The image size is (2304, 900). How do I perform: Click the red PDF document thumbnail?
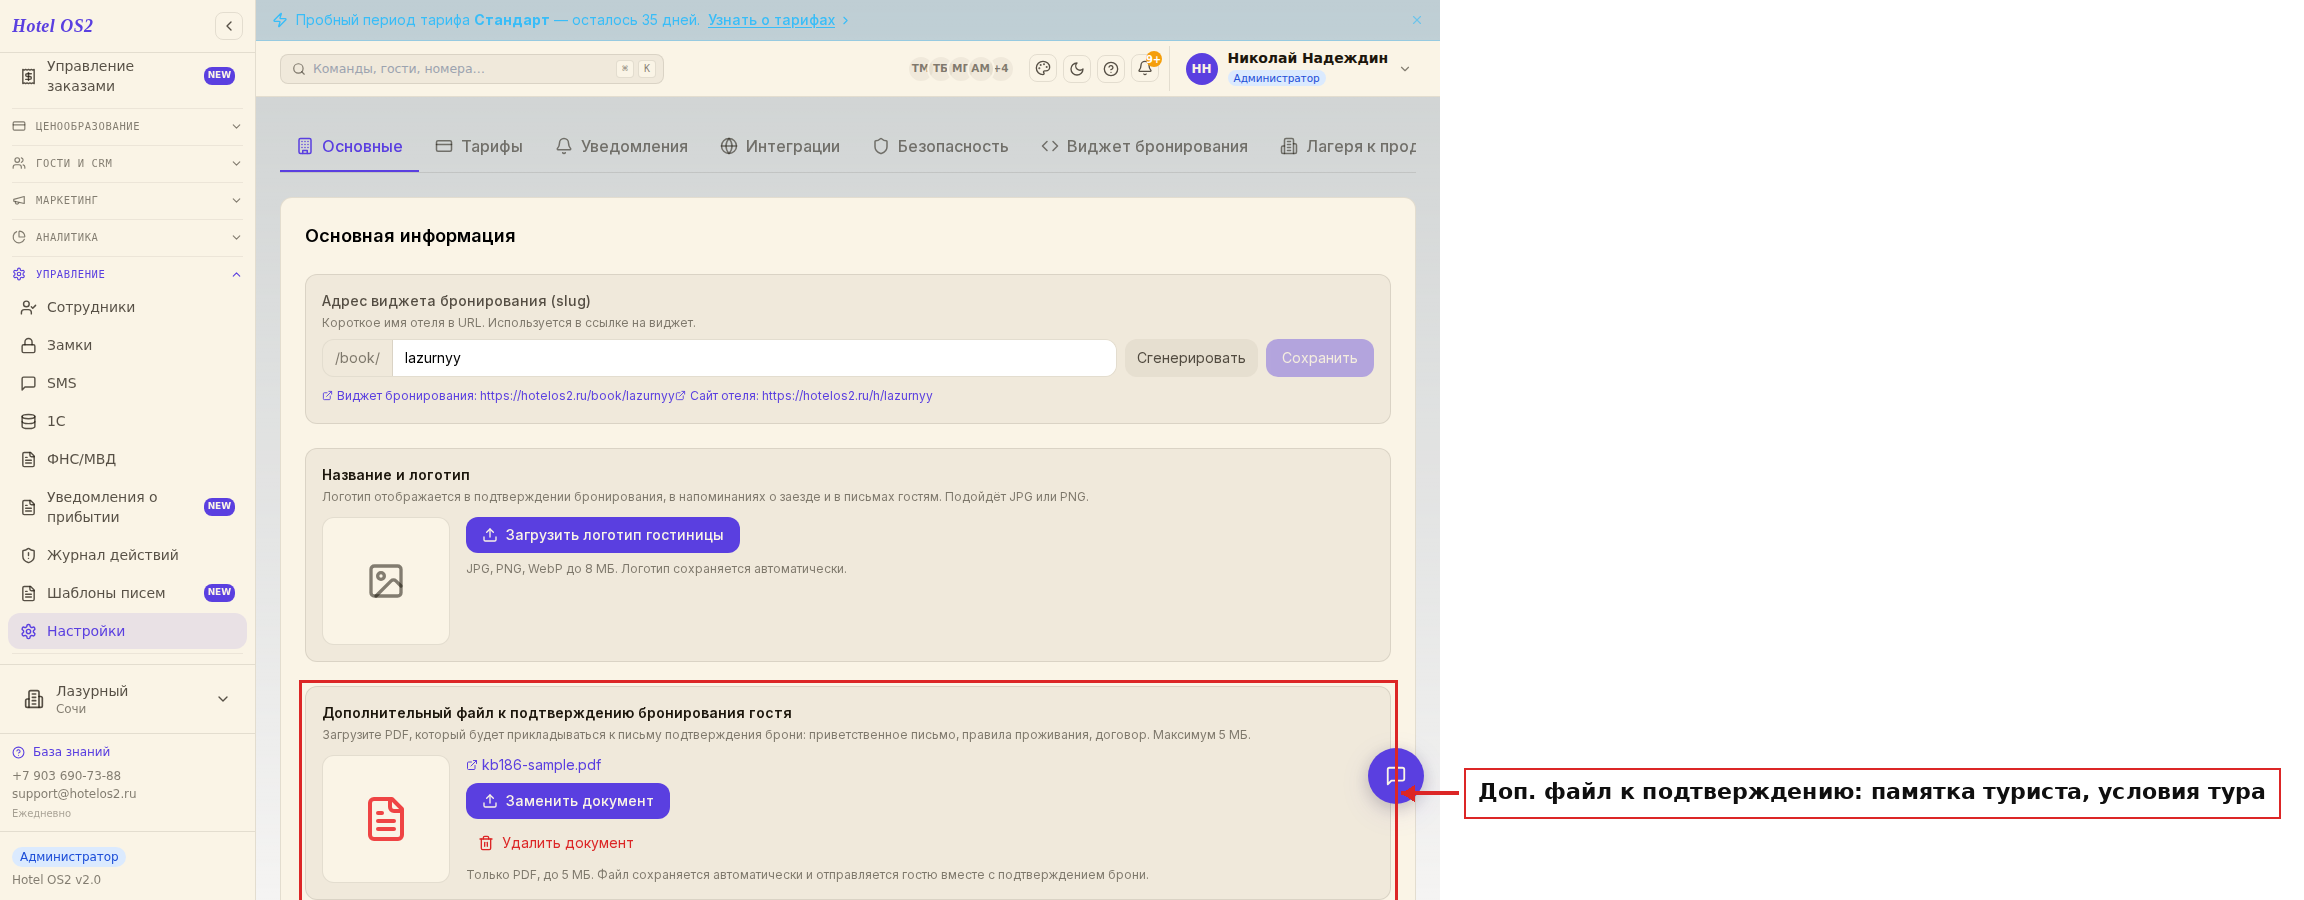click(386, 819)
